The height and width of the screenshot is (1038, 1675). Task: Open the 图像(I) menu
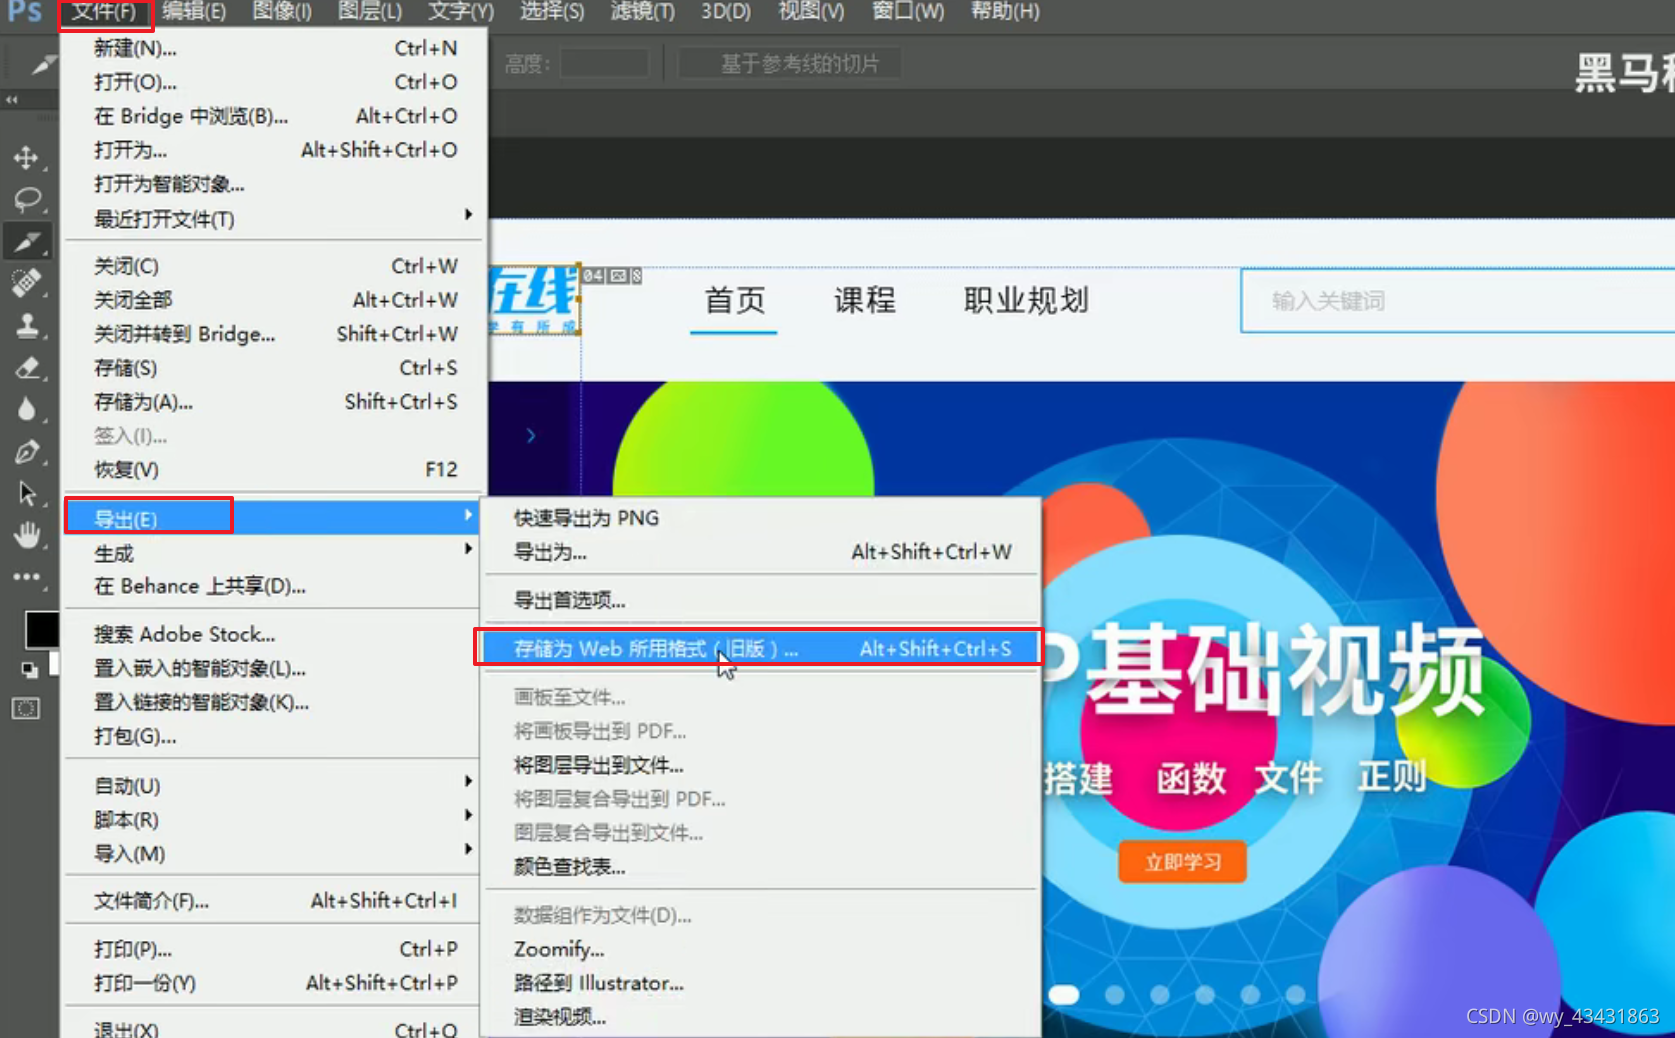[282, 12]
